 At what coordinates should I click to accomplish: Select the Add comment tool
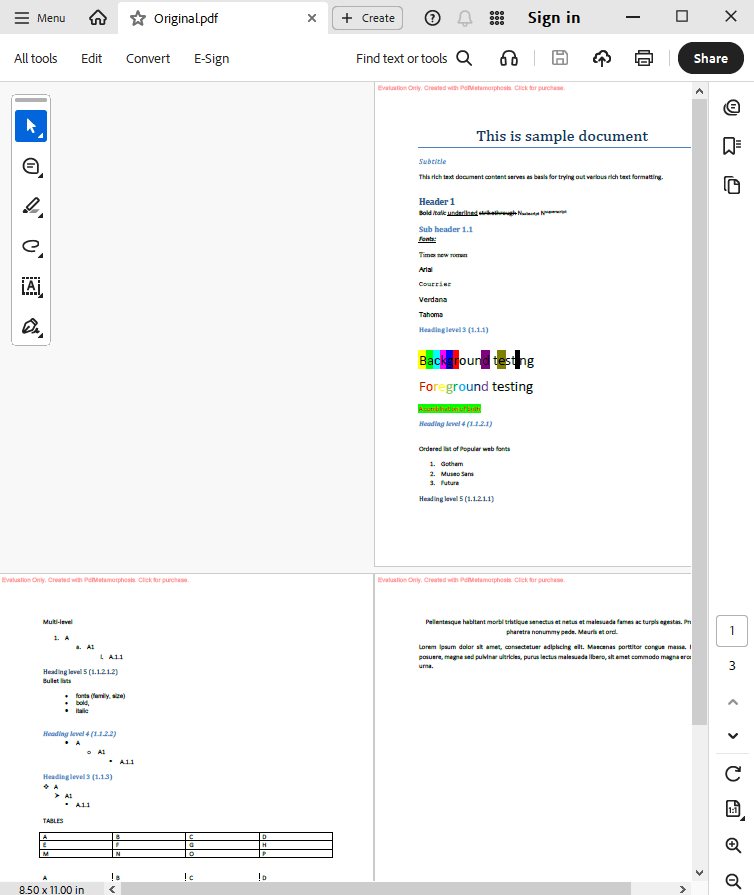tap(31, 167)
